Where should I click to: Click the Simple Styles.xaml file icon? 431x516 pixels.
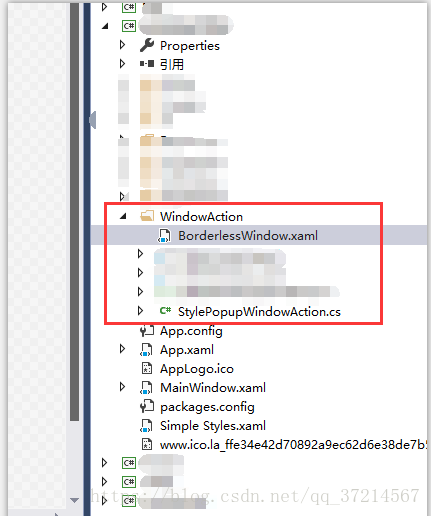click(147, 426)
